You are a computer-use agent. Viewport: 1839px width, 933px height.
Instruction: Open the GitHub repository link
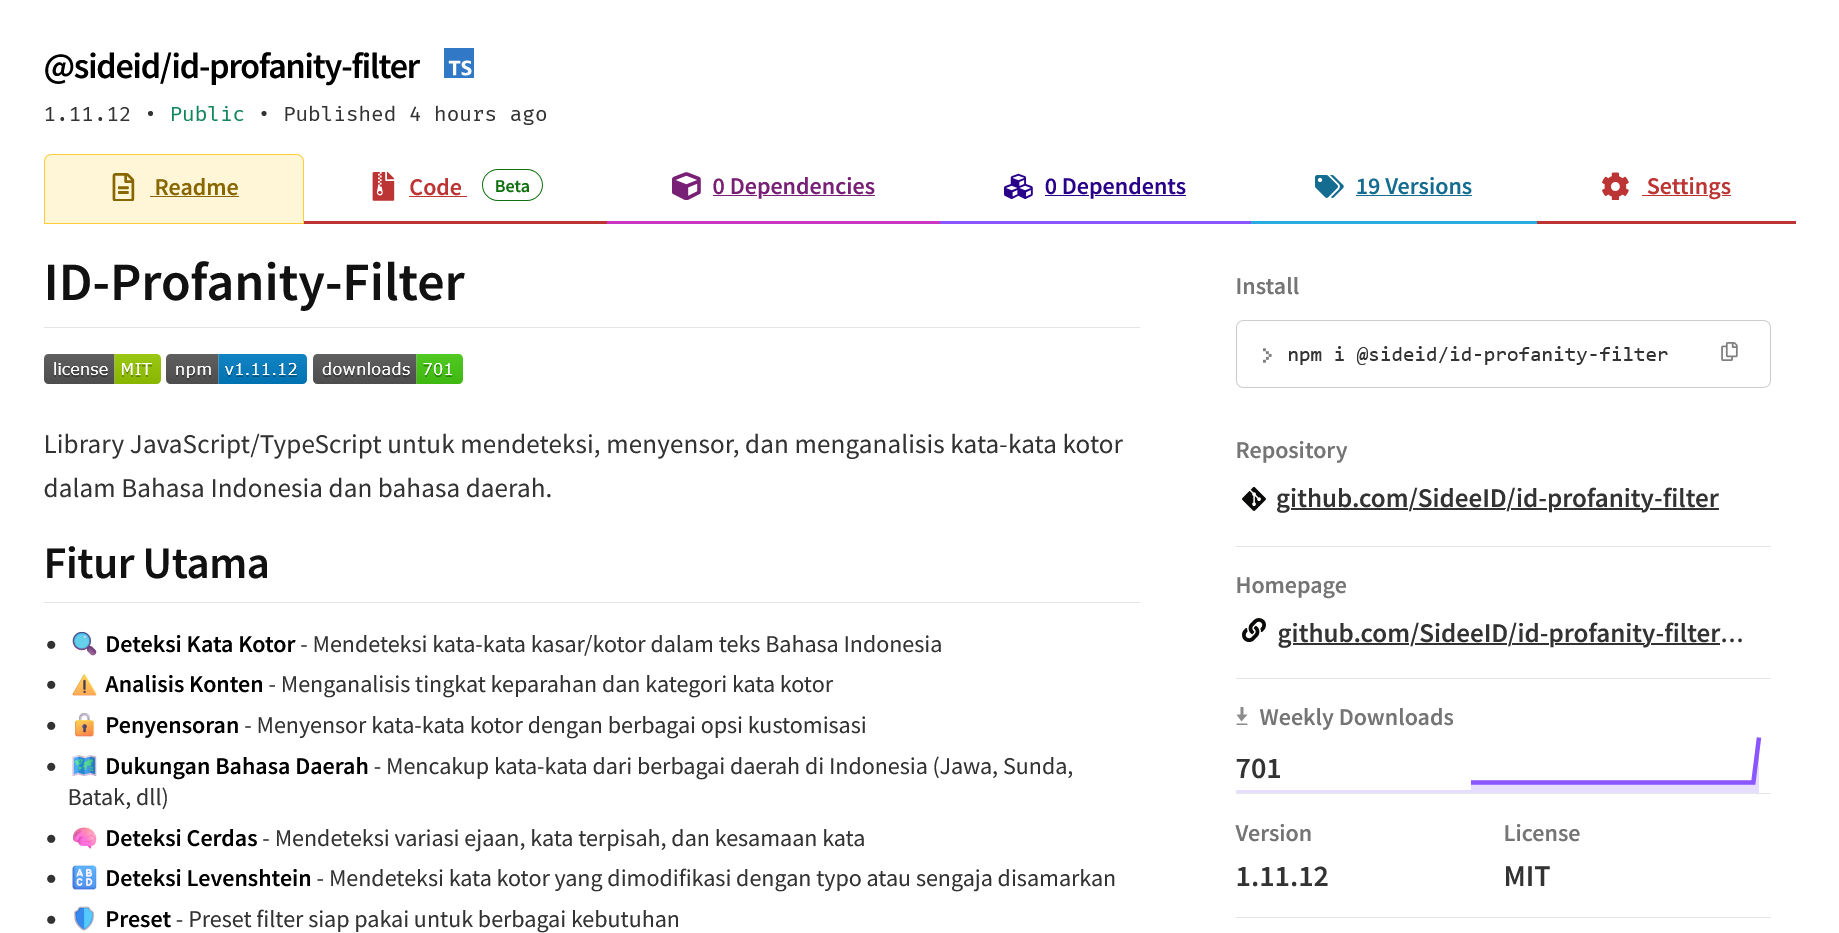[x=1497, y=498]
